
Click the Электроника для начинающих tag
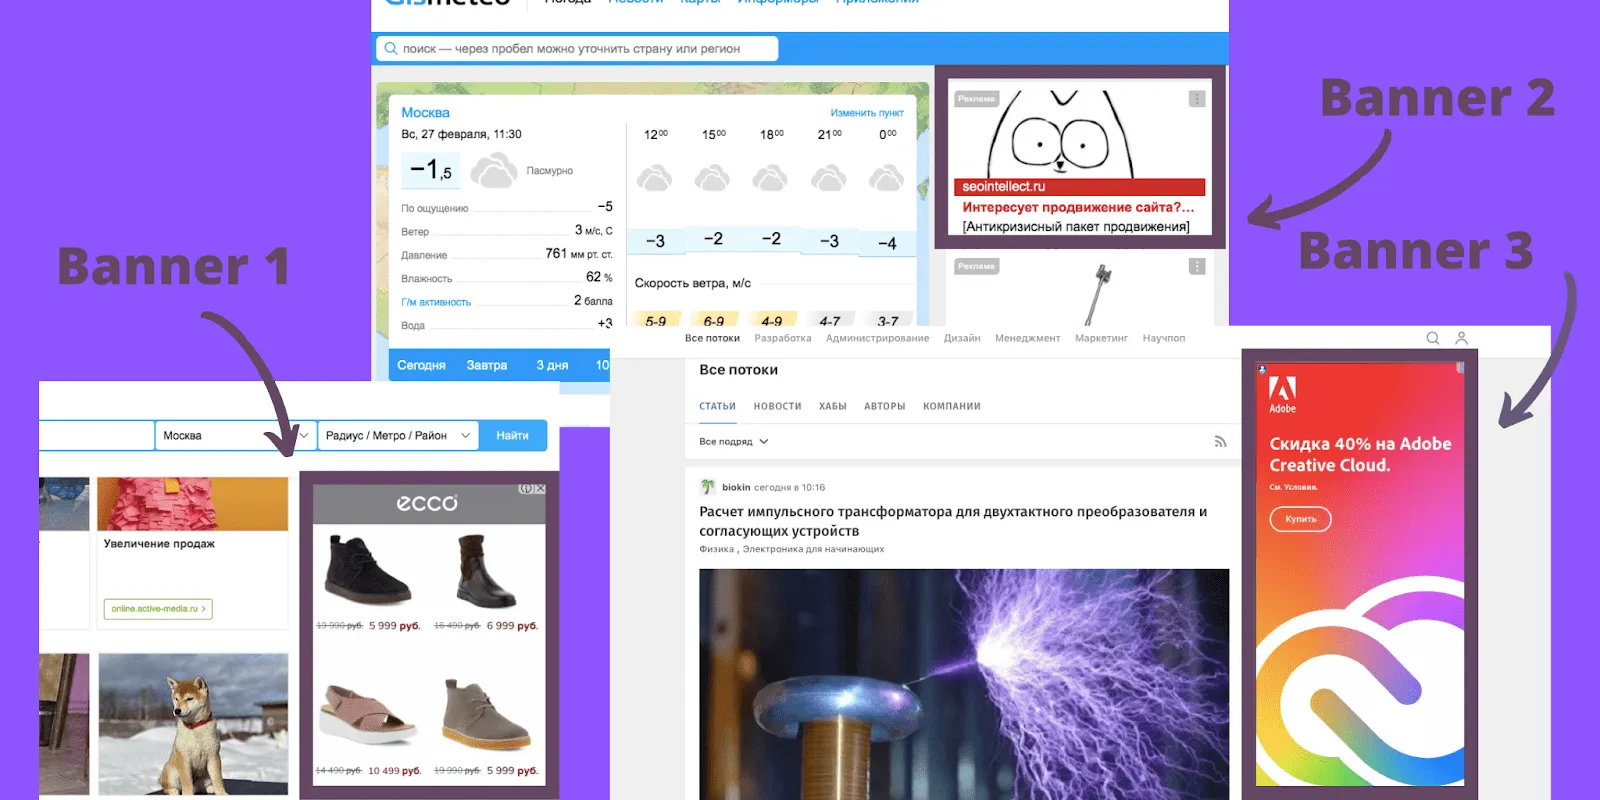[813, 549]
